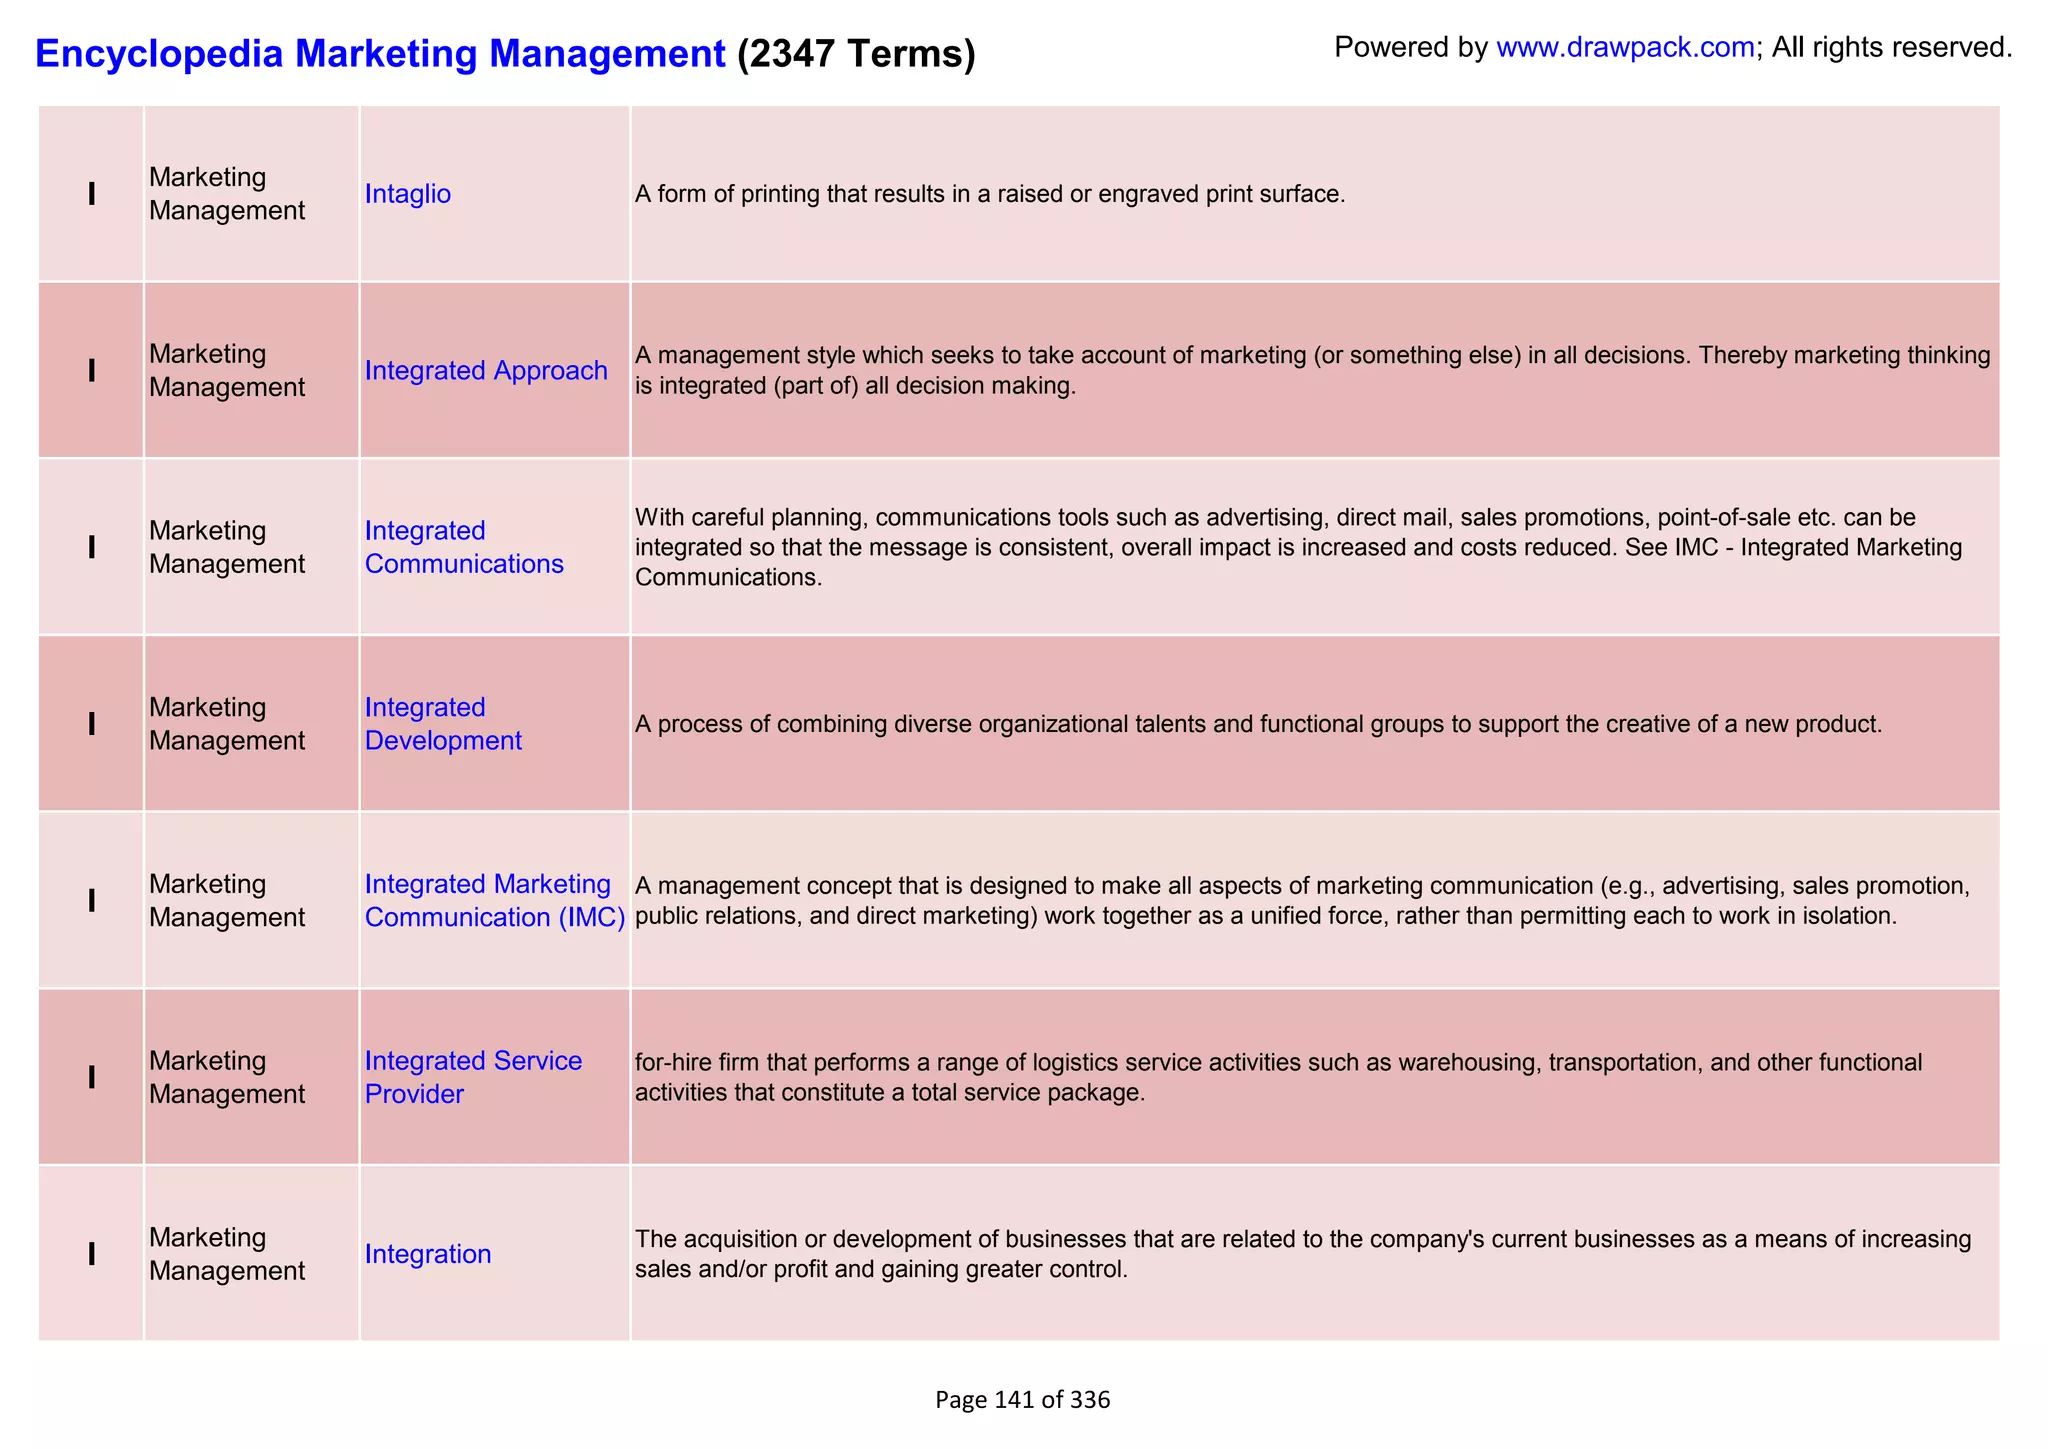Open the Integration term link
The image size is (2048, 1449).
[x=428, y=1254]
